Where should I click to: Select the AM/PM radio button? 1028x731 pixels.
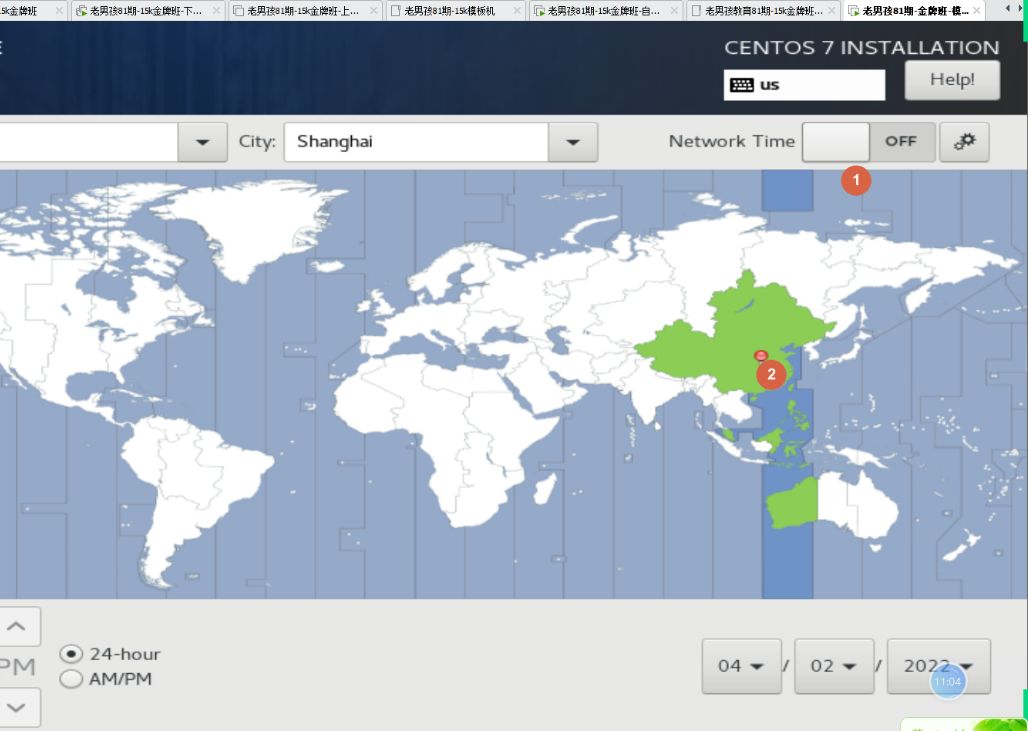click(x=71, y=679)
